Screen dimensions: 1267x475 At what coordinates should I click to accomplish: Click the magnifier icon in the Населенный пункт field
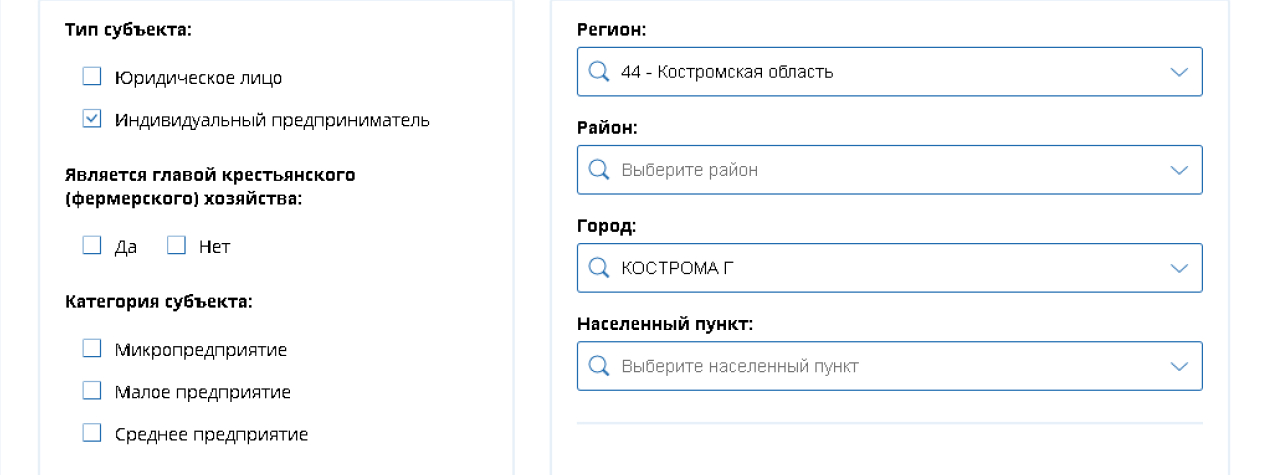coord(599,366)
